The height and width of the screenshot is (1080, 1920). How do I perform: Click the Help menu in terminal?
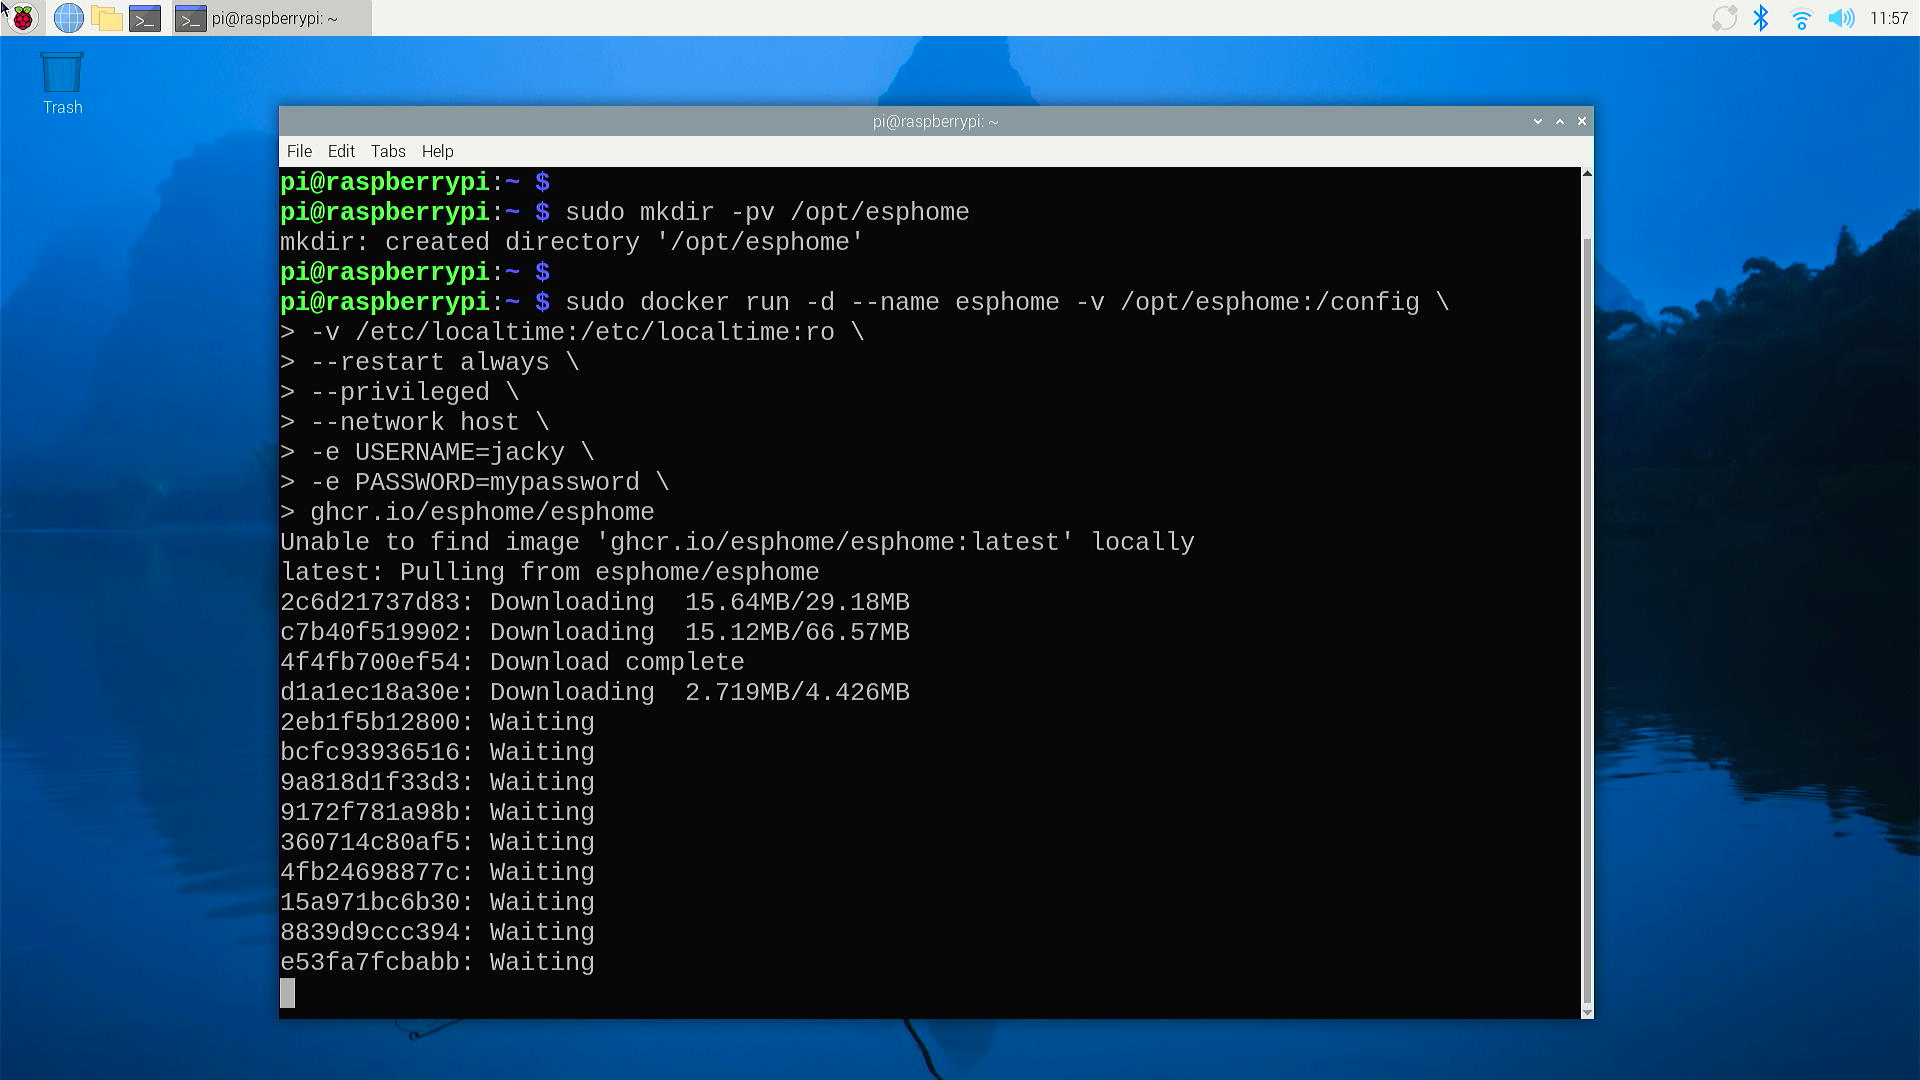click(x=436, y=150)
